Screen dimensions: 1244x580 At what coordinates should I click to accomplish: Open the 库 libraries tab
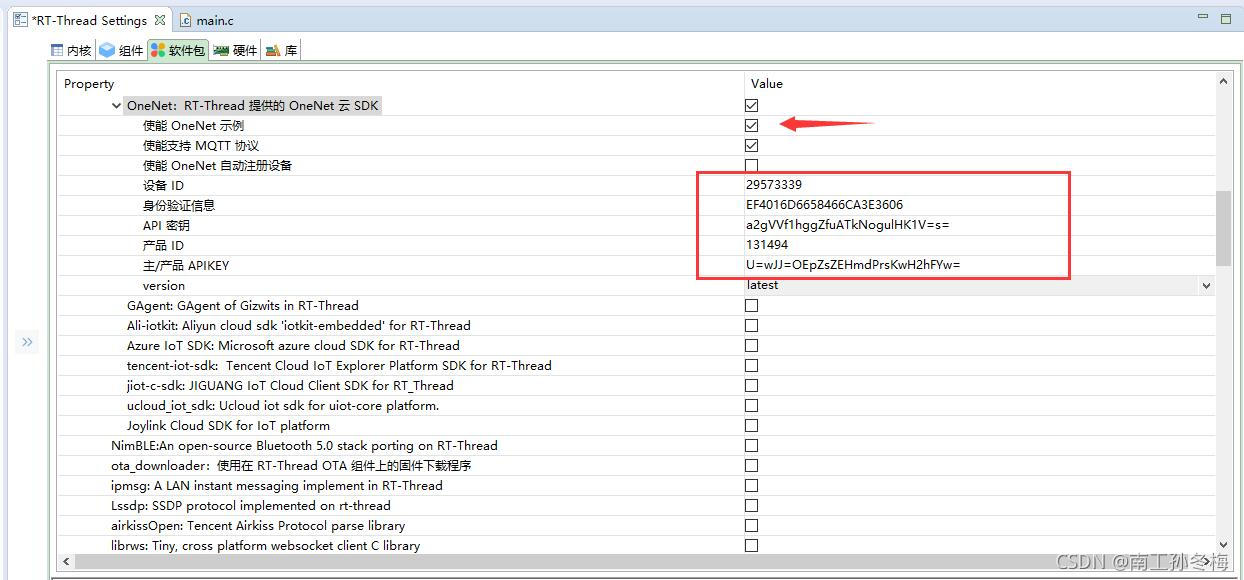[281, 50]
